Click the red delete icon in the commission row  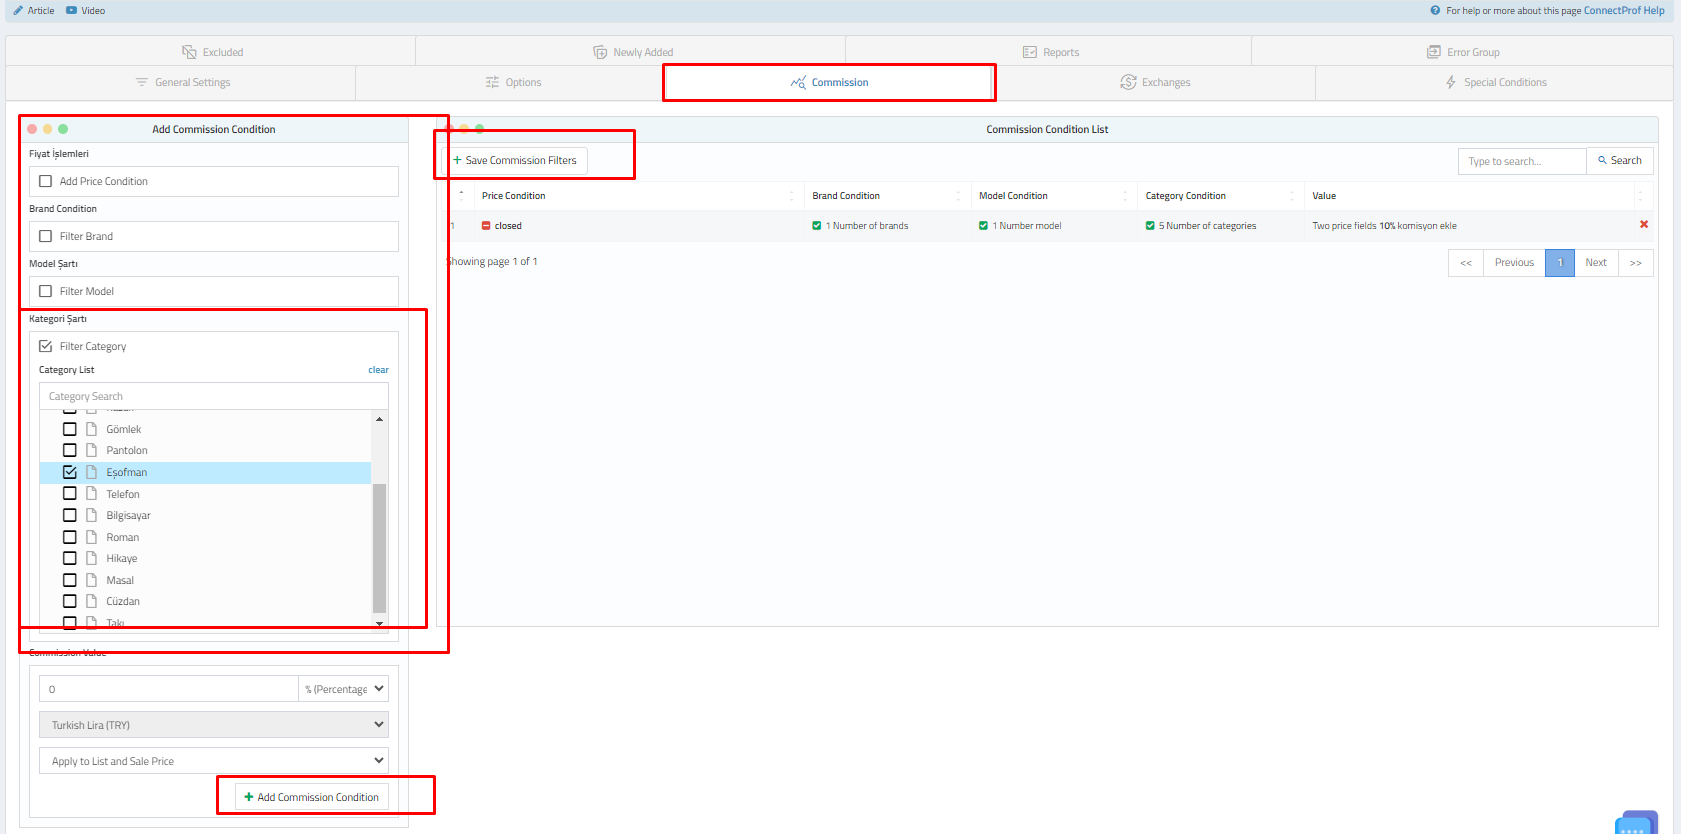pyautogui.click(x=1643, y=225)
